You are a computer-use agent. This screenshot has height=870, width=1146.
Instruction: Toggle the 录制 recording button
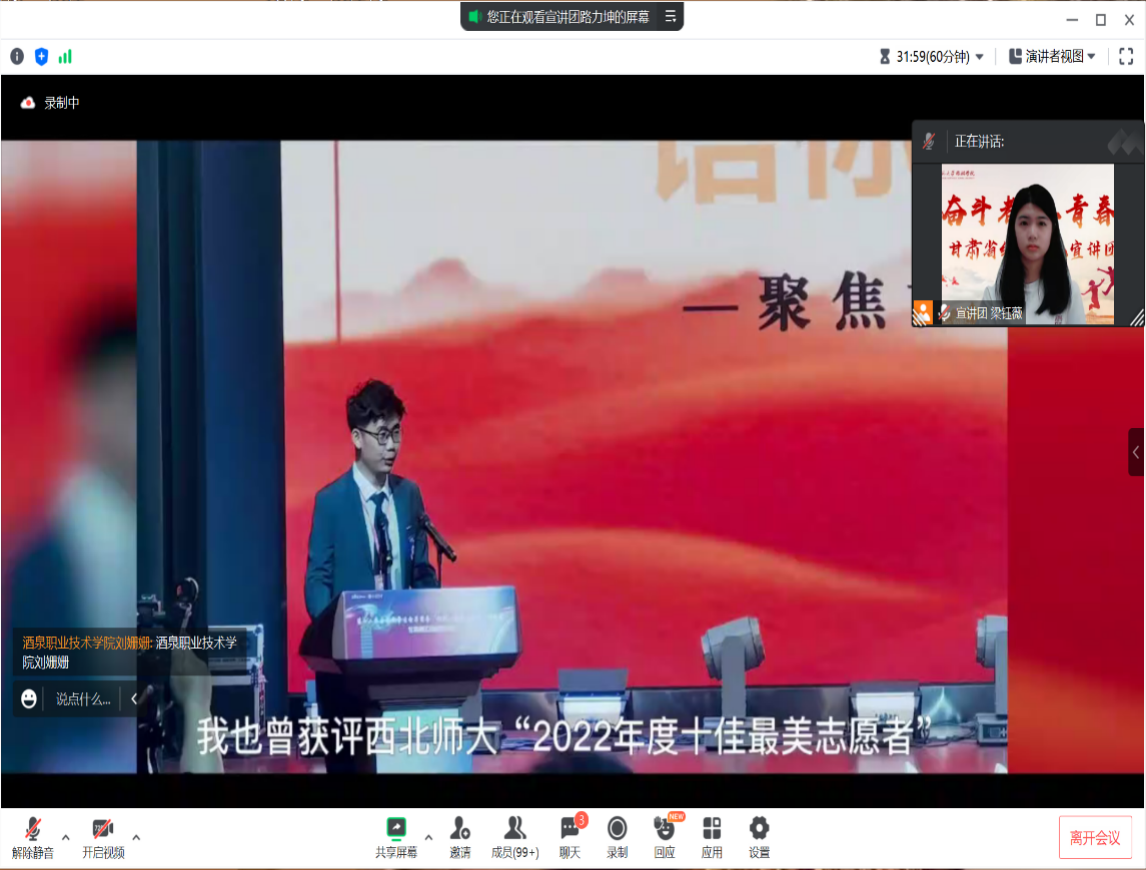click(617, 837)
